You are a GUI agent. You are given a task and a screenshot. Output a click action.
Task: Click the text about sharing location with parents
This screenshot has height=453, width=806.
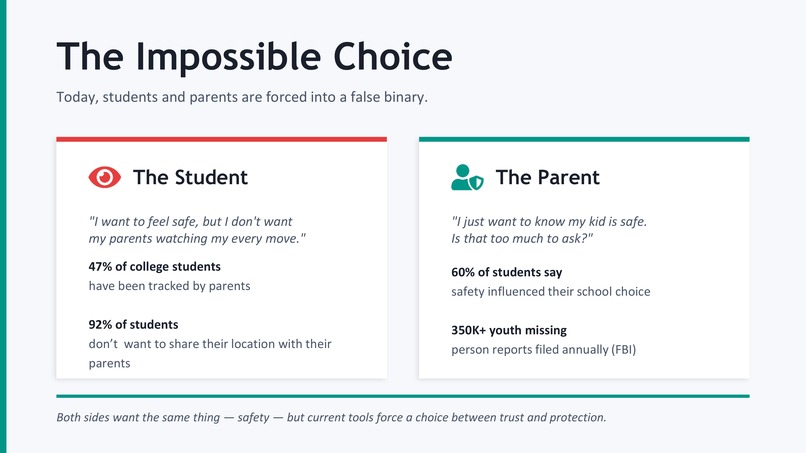coord(210,353)
